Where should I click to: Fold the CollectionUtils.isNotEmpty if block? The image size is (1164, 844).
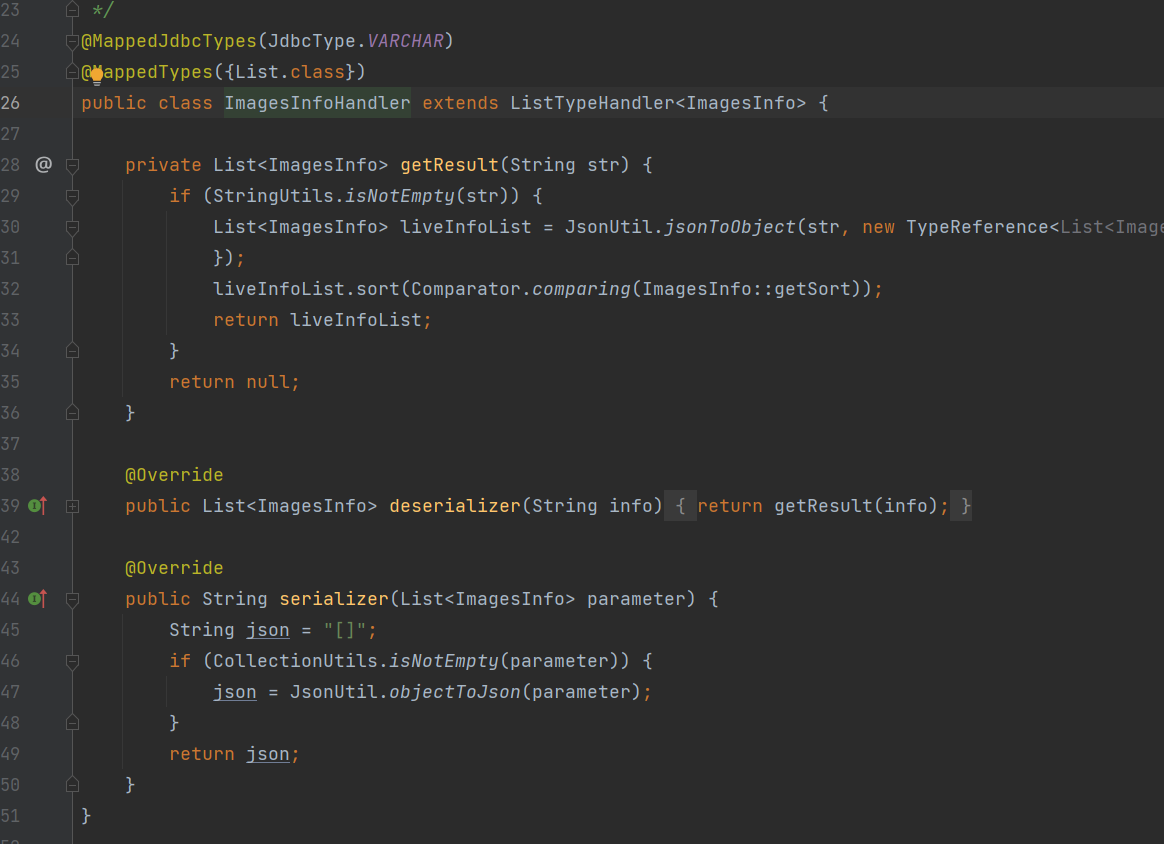click(x=72, y=661)
